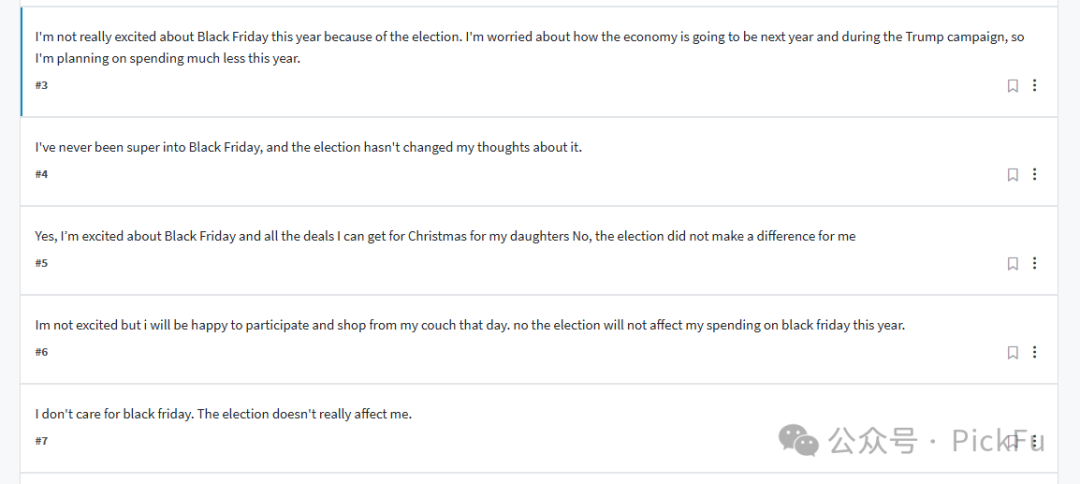Bookmark response #4
Image resolution: width=1080 pixels, height=484 pixels.
(x=1012, y=175)
